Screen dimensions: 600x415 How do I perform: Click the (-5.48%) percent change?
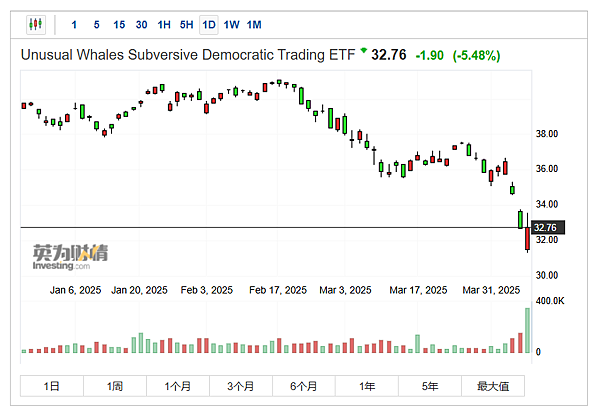click(476, 55)
